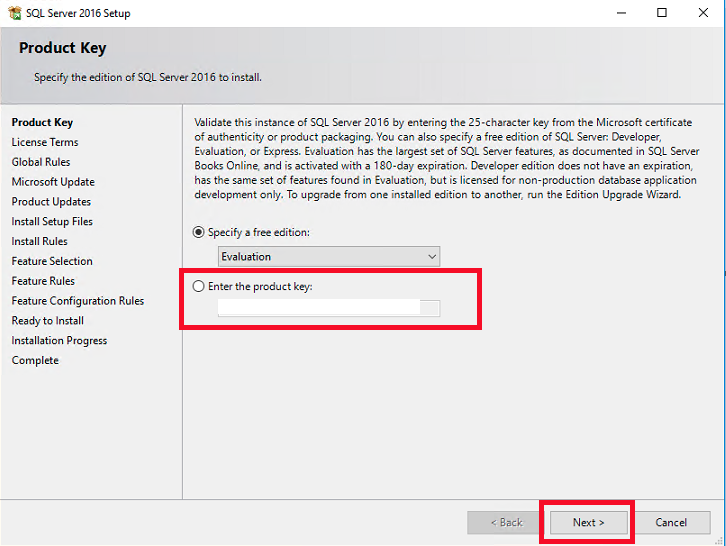Go to License Terms step
This screenshot has height=546, width=726.
45,142
